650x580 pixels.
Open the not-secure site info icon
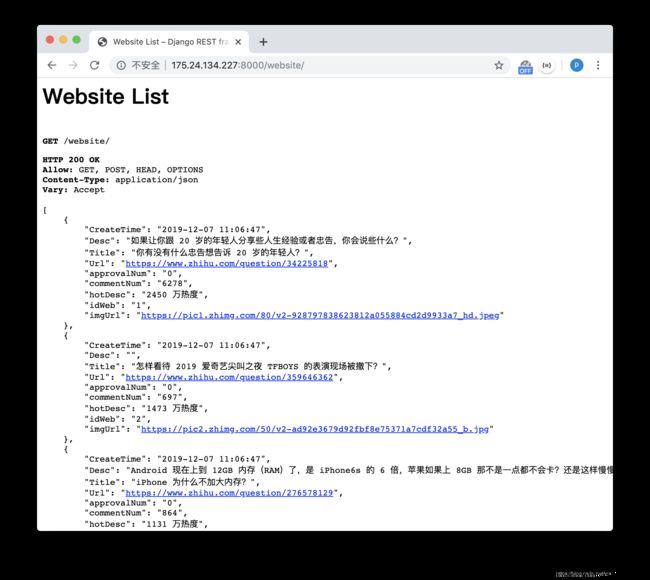coord(121,65)
